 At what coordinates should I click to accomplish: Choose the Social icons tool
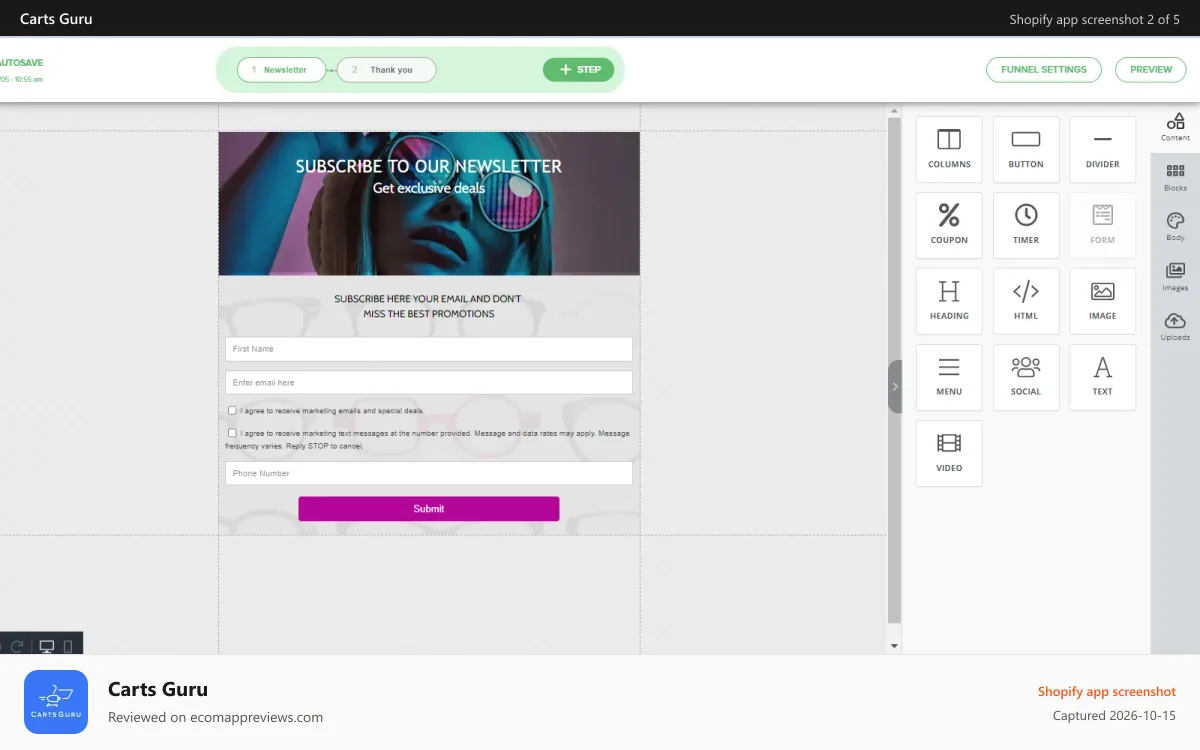tap(1026, 377)
